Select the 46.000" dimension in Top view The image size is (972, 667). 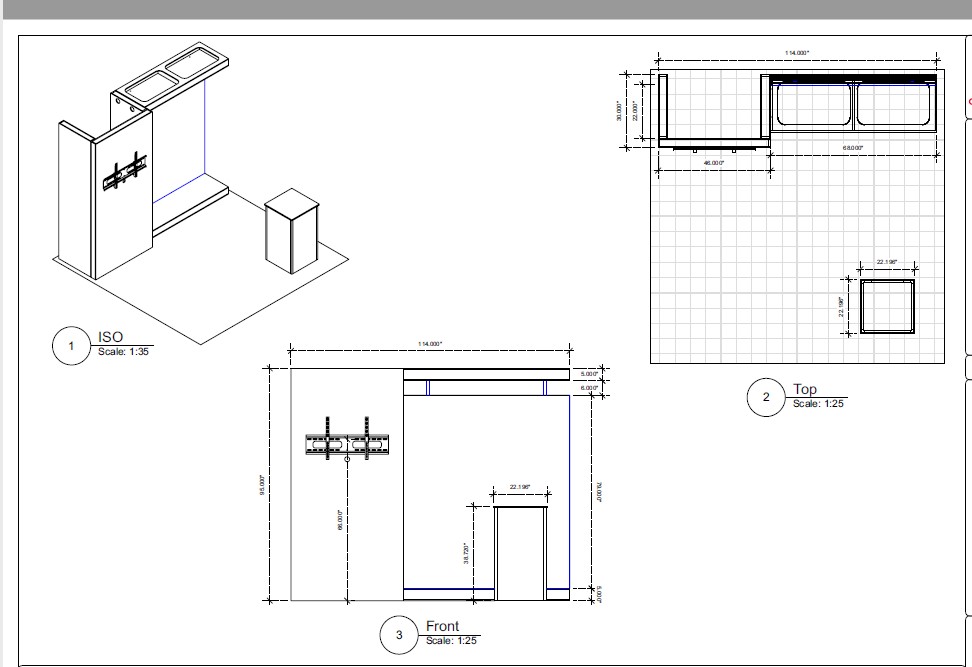(x=713, y=162)
